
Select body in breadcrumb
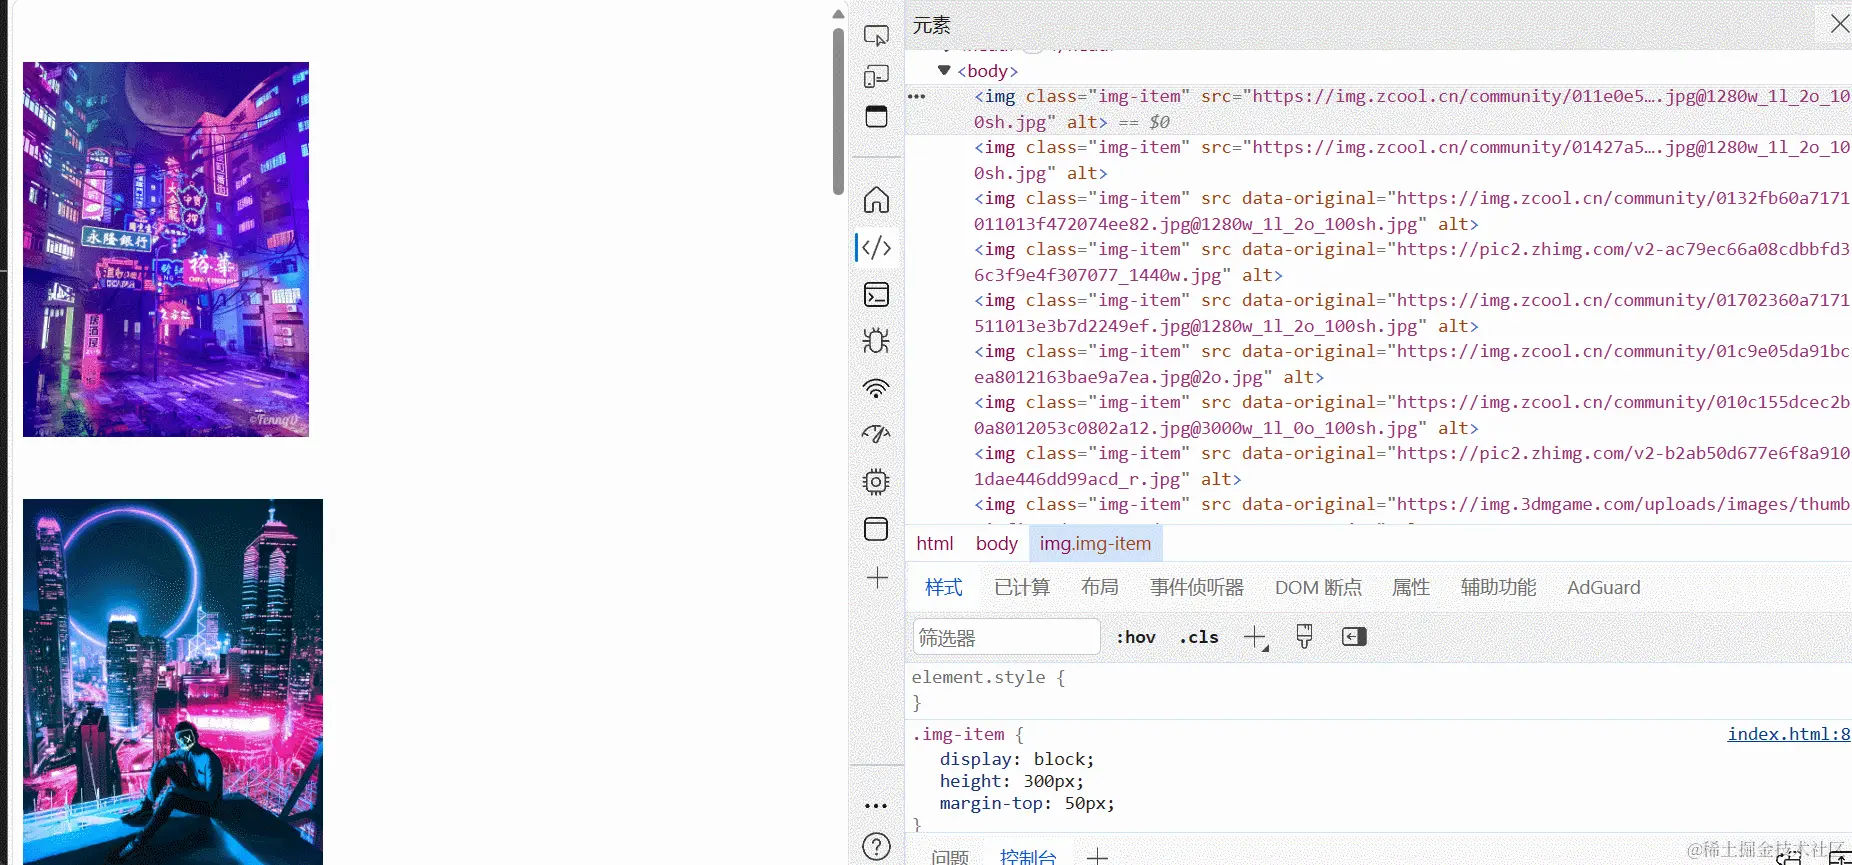[996, 543]
